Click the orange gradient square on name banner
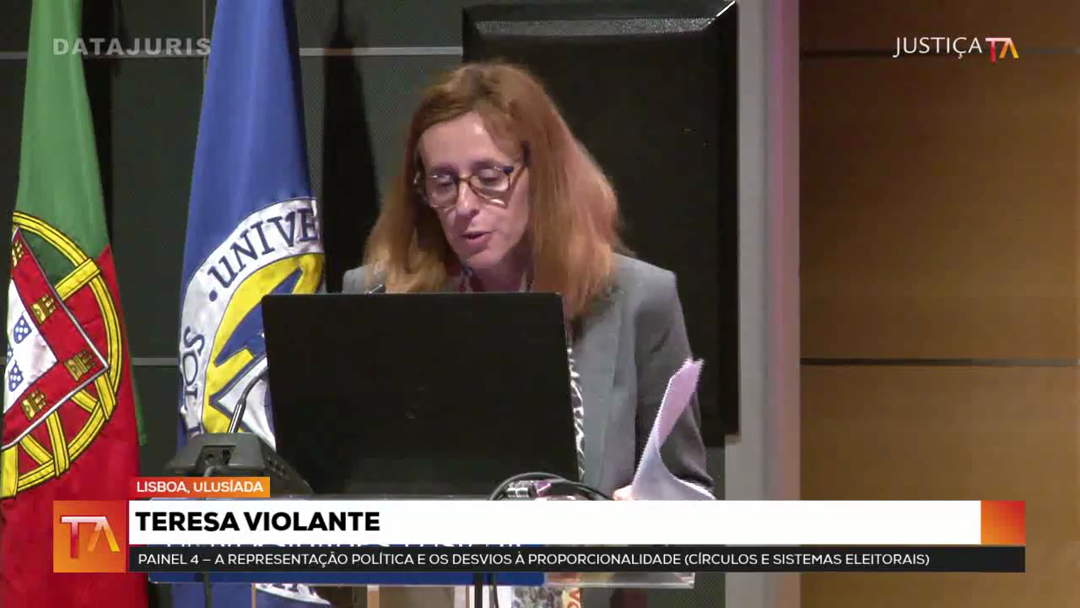Viewport: 1080px width, 608px height. coord(1003,522)
